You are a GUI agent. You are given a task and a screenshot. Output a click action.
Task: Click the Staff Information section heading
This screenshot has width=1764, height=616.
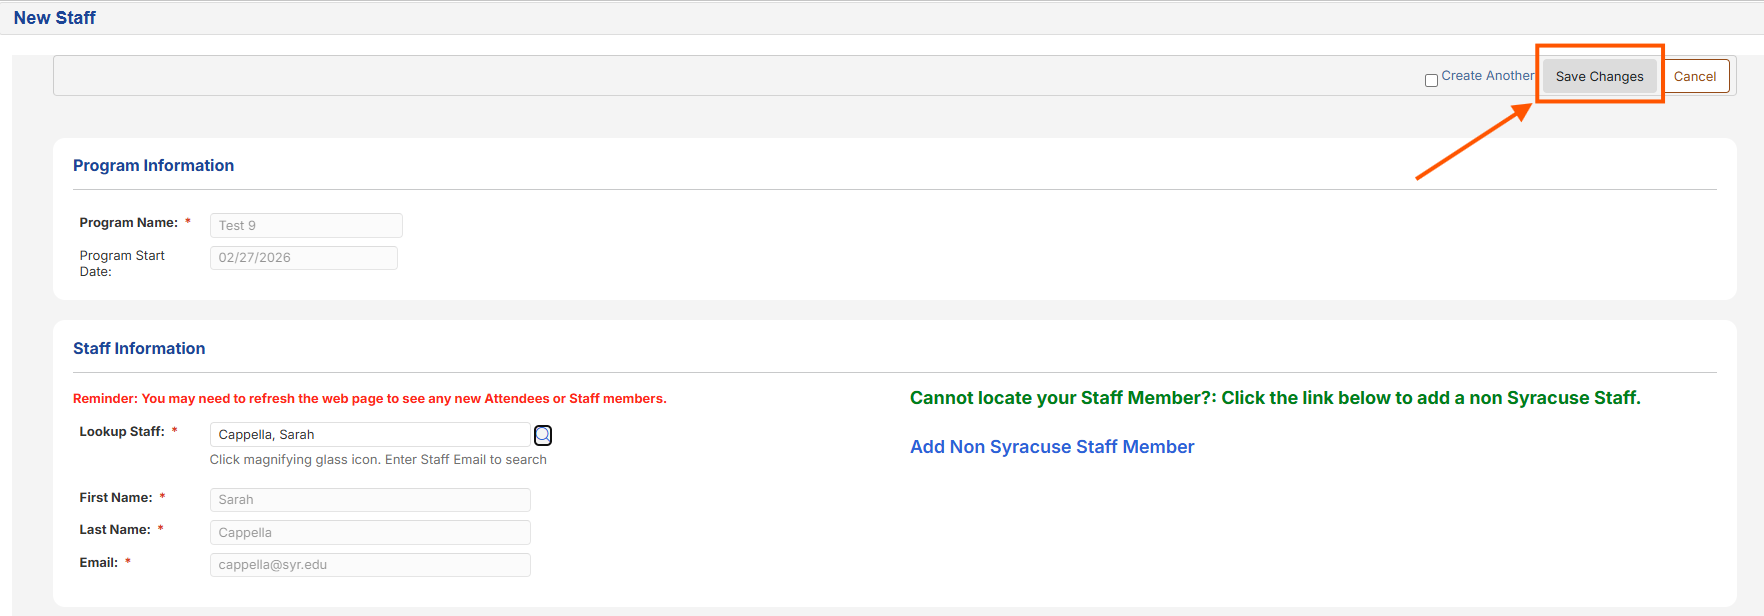click(x=139, y=349)
